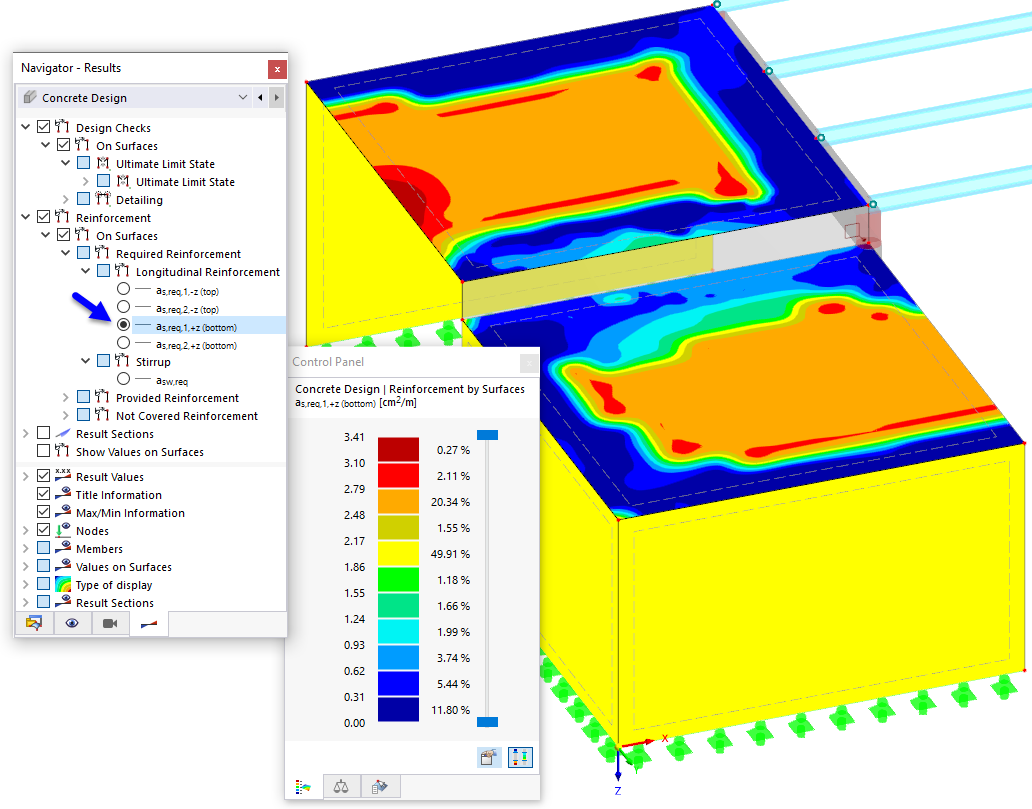Collapse the Longitudinal Reinforcement node

86,271
